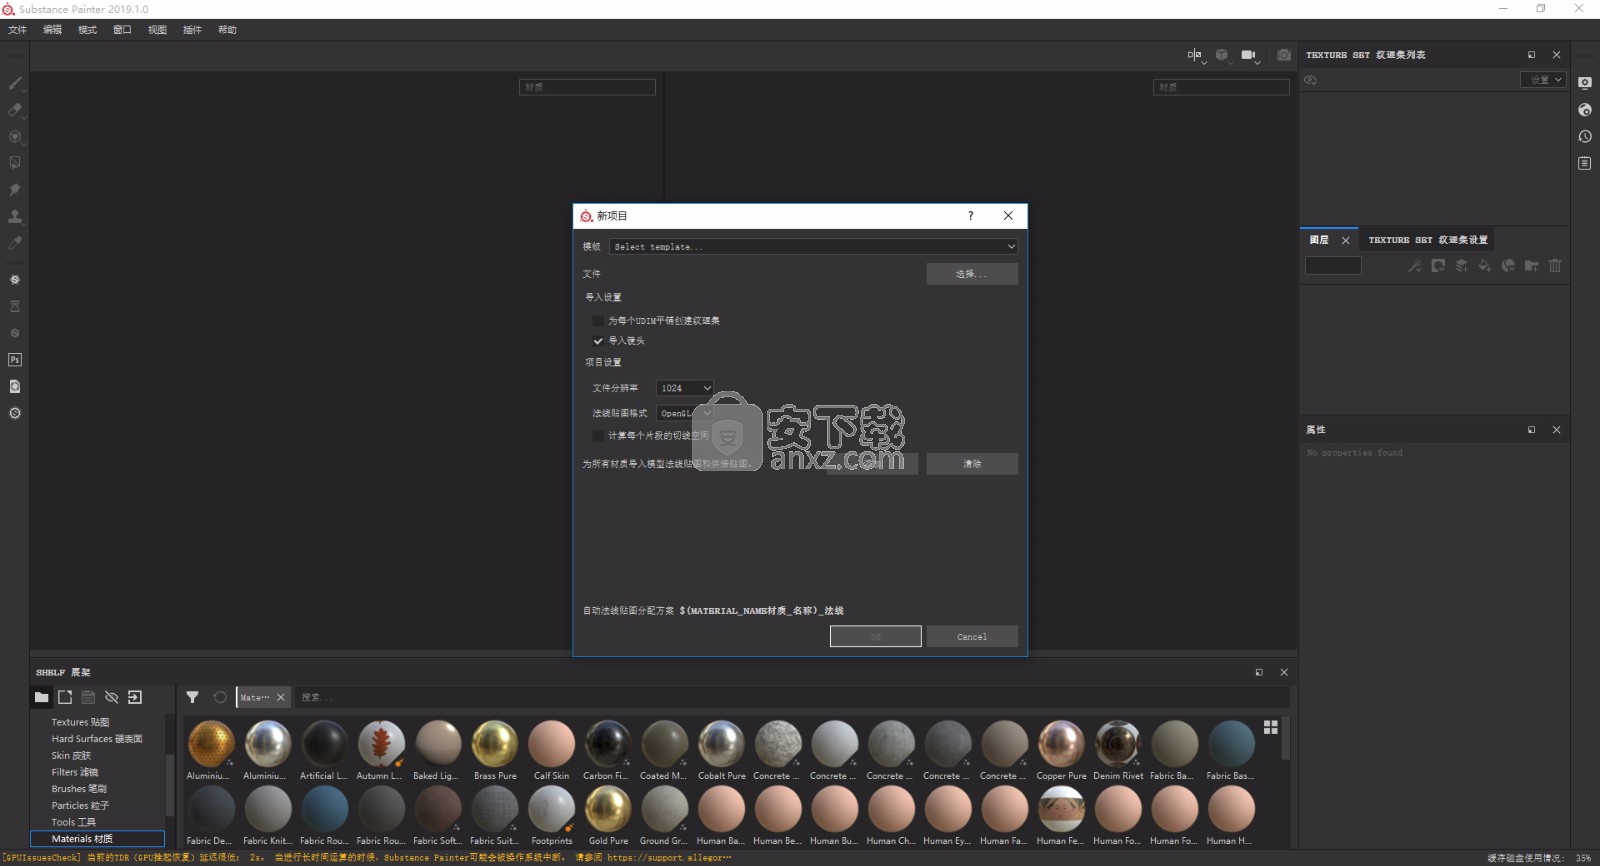Select the Projection tool in left toolbar
Image resolution: width=1600 pixels, height=866 pixels.
point(15,136)
